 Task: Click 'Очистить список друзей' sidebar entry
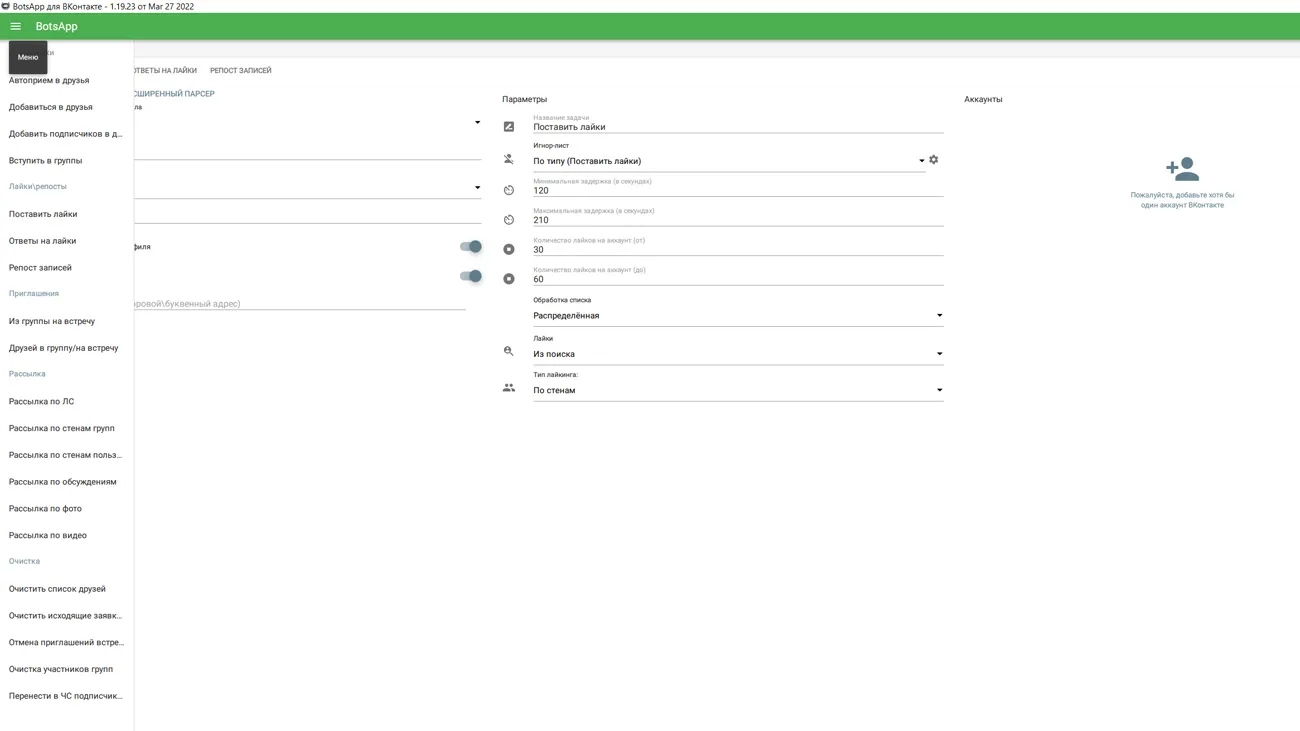coord(57,589)
